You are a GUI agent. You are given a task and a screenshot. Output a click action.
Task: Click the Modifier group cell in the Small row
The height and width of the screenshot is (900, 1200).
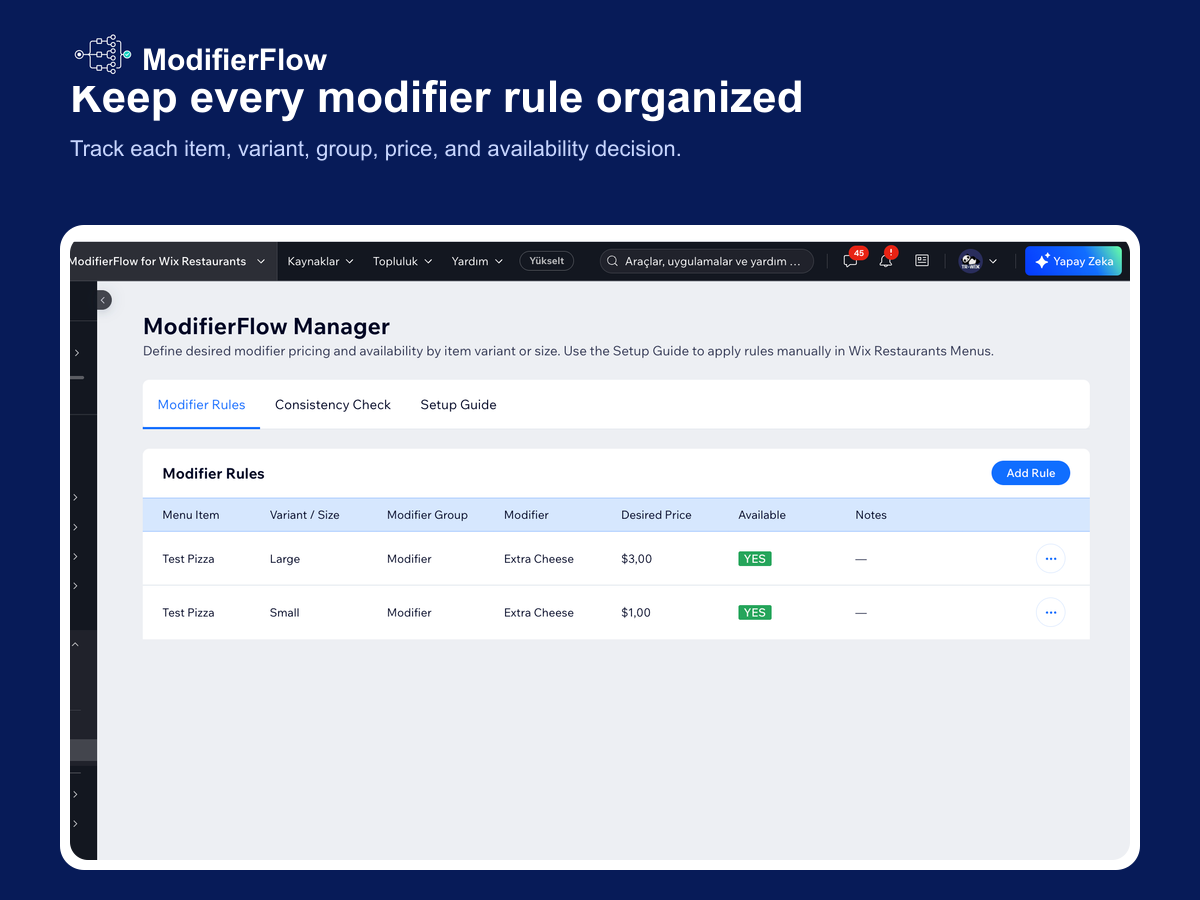tap(409, 612)
